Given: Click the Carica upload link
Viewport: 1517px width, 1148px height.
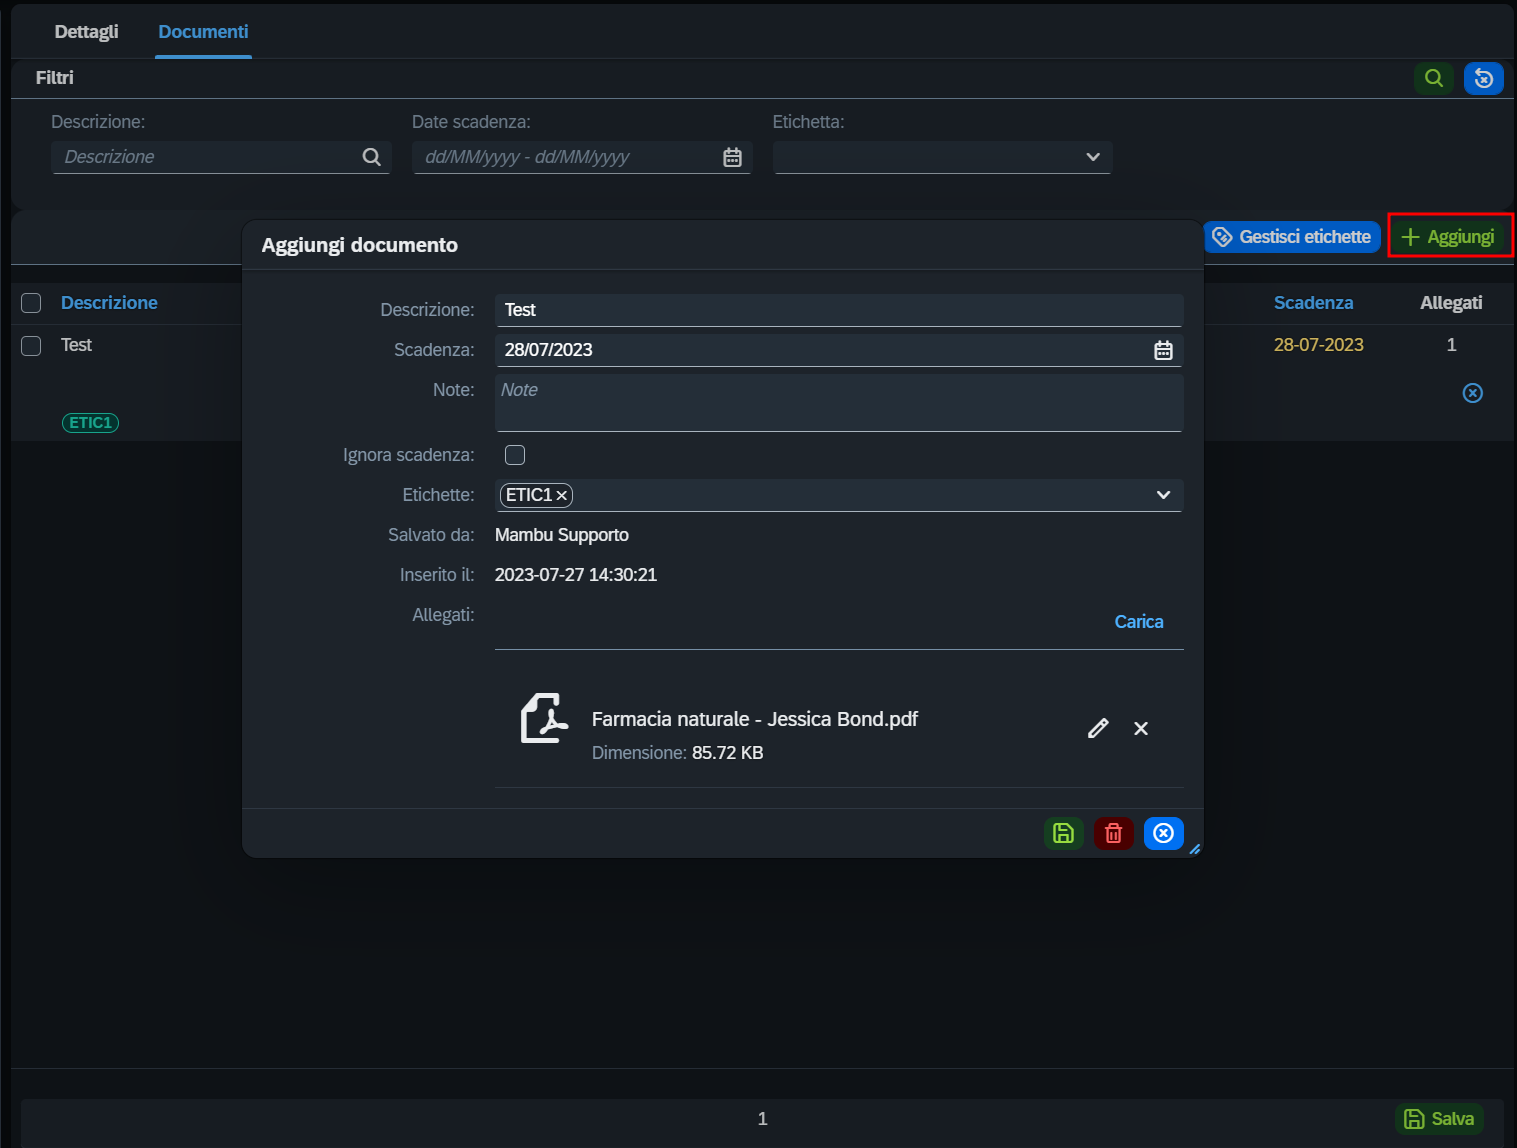Looking at the screenshot, I should click(1138, 622).
